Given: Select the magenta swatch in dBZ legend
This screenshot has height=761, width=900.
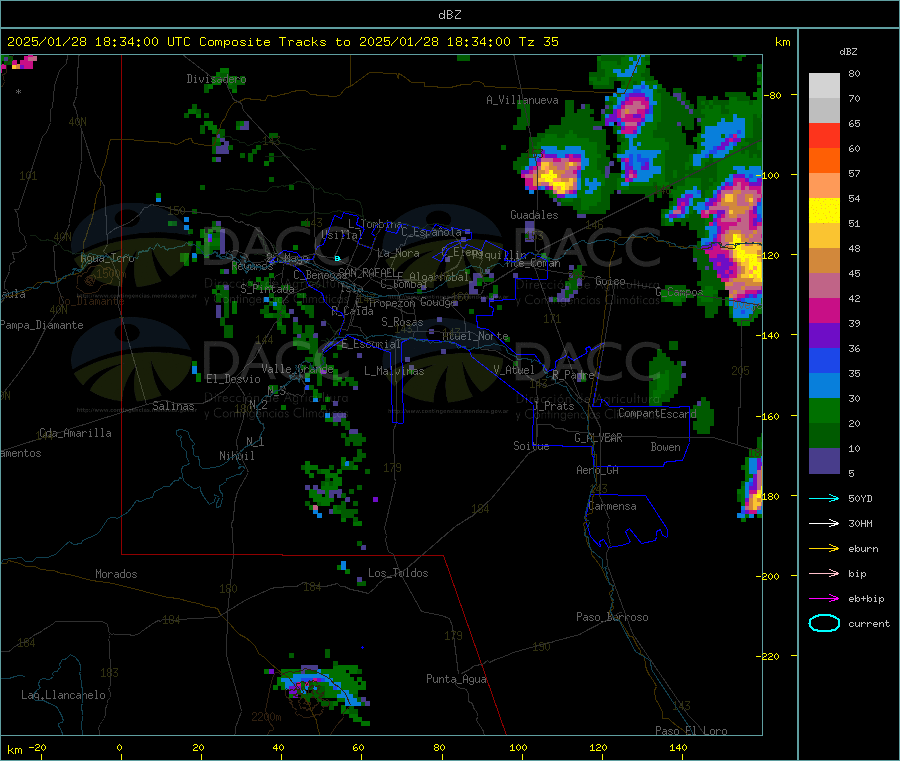Looking at the screenshot, I should click(x=824, y=310).
